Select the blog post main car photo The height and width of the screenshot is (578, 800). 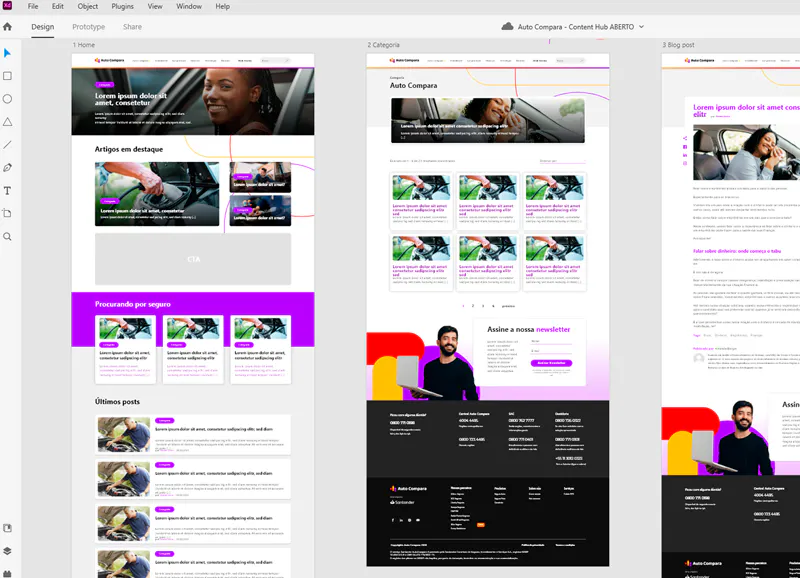pos(746,152)
